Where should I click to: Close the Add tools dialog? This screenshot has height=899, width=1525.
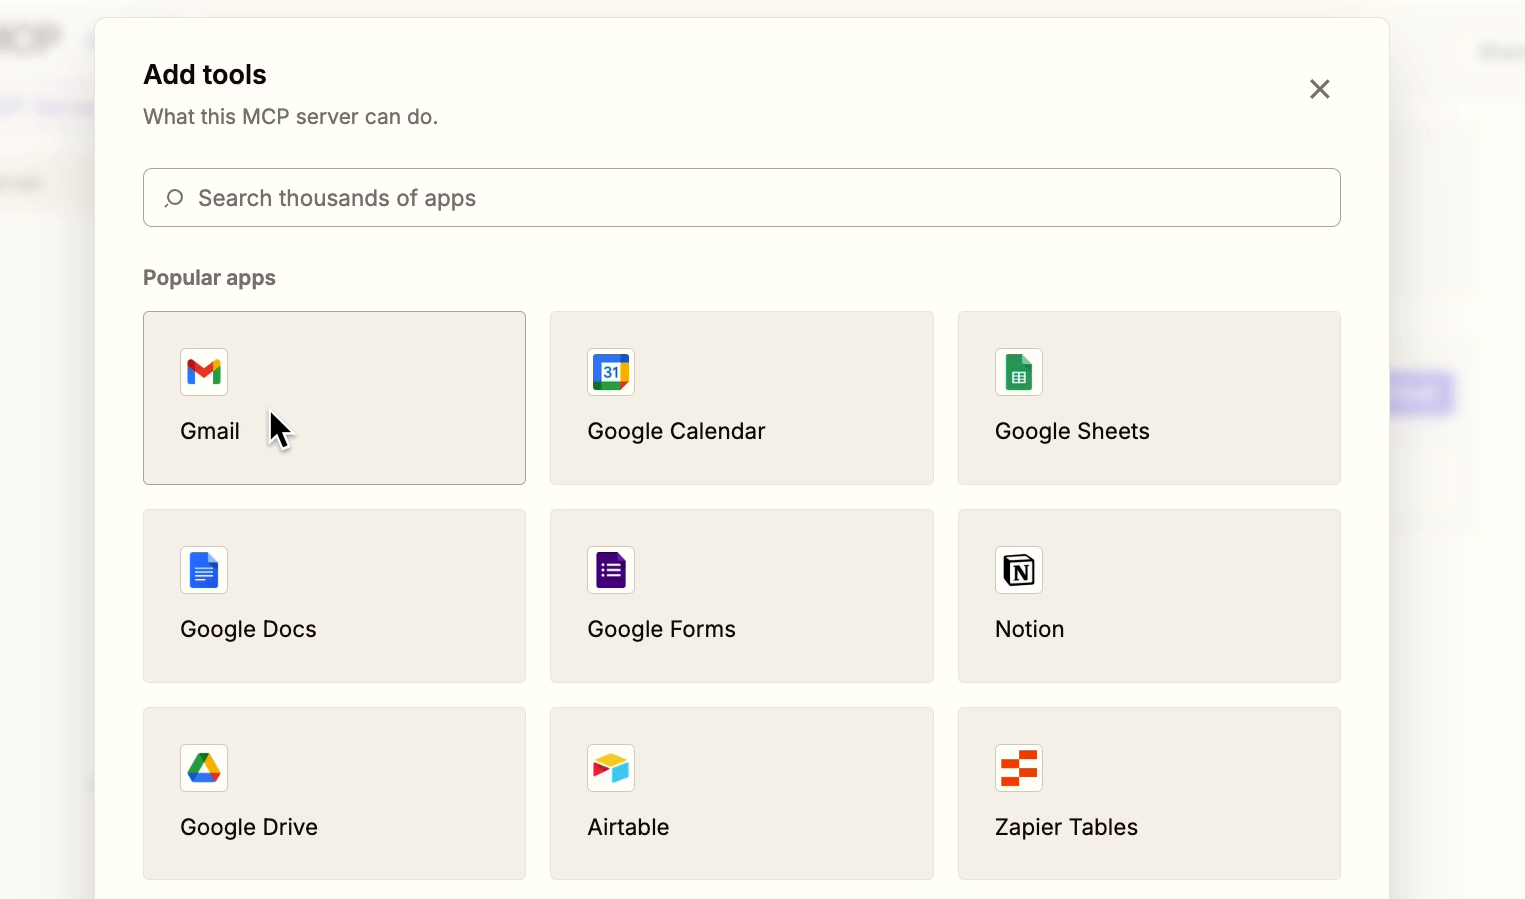click(x=1320, y=89)
